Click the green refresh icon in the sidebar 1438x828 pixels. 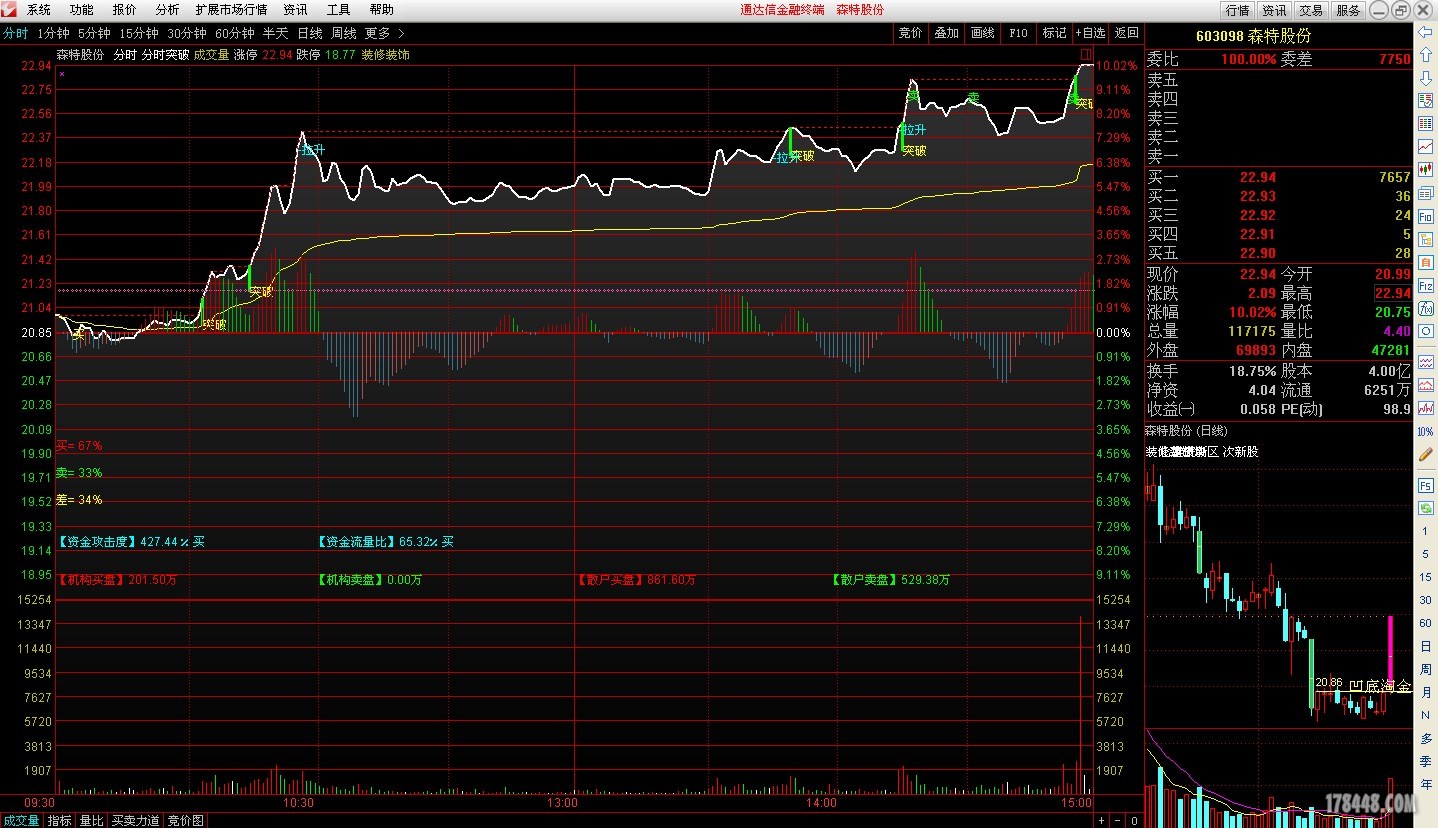(x=1425, y=508)
